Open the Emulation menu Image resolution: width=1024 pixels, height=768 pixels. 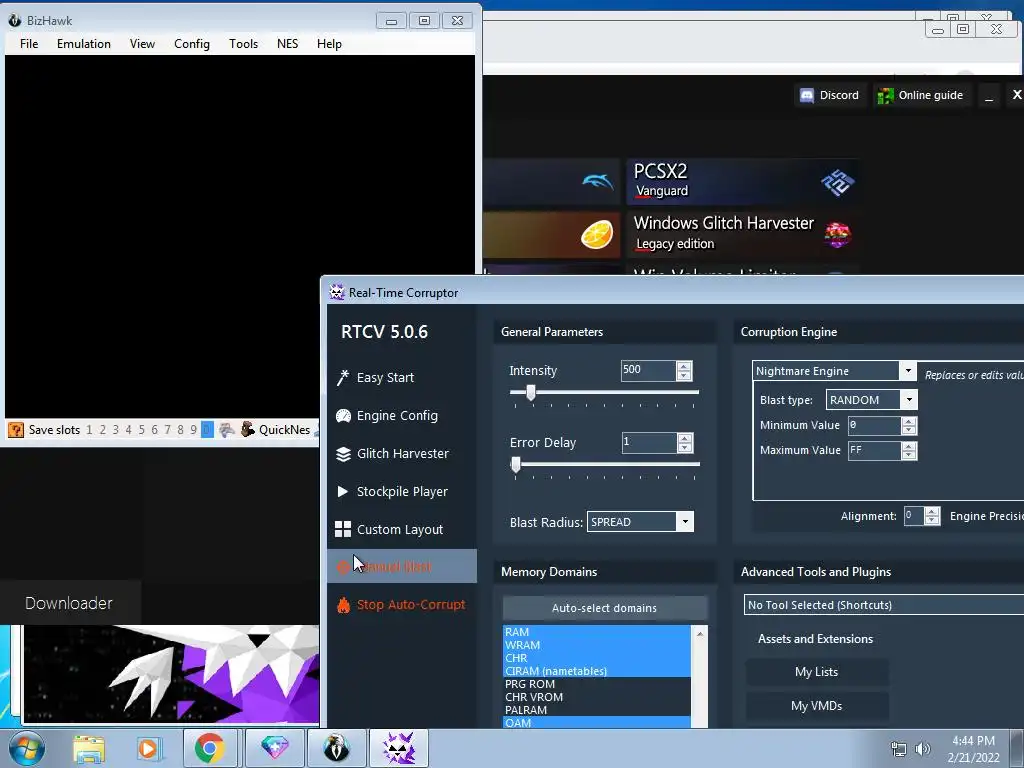pos(84,44)
